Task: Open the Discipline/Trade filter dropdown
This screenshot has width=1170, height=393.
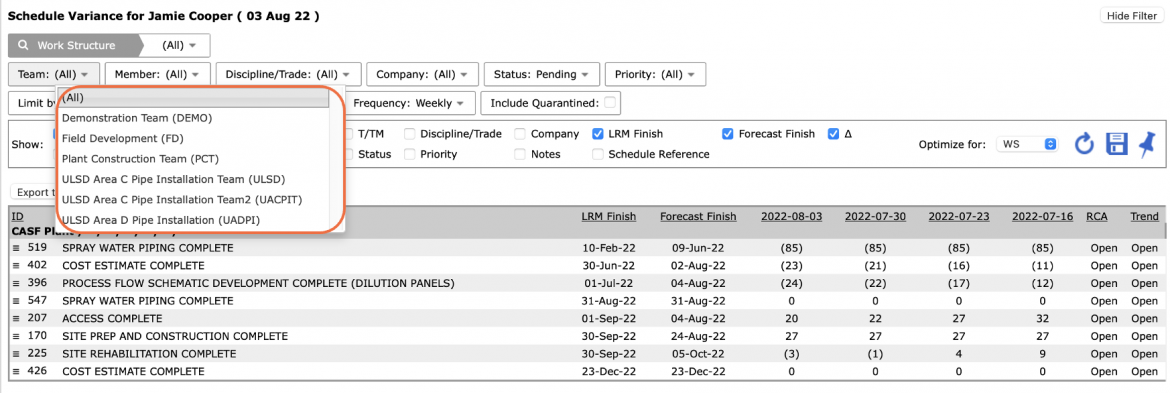Action: 289,75
